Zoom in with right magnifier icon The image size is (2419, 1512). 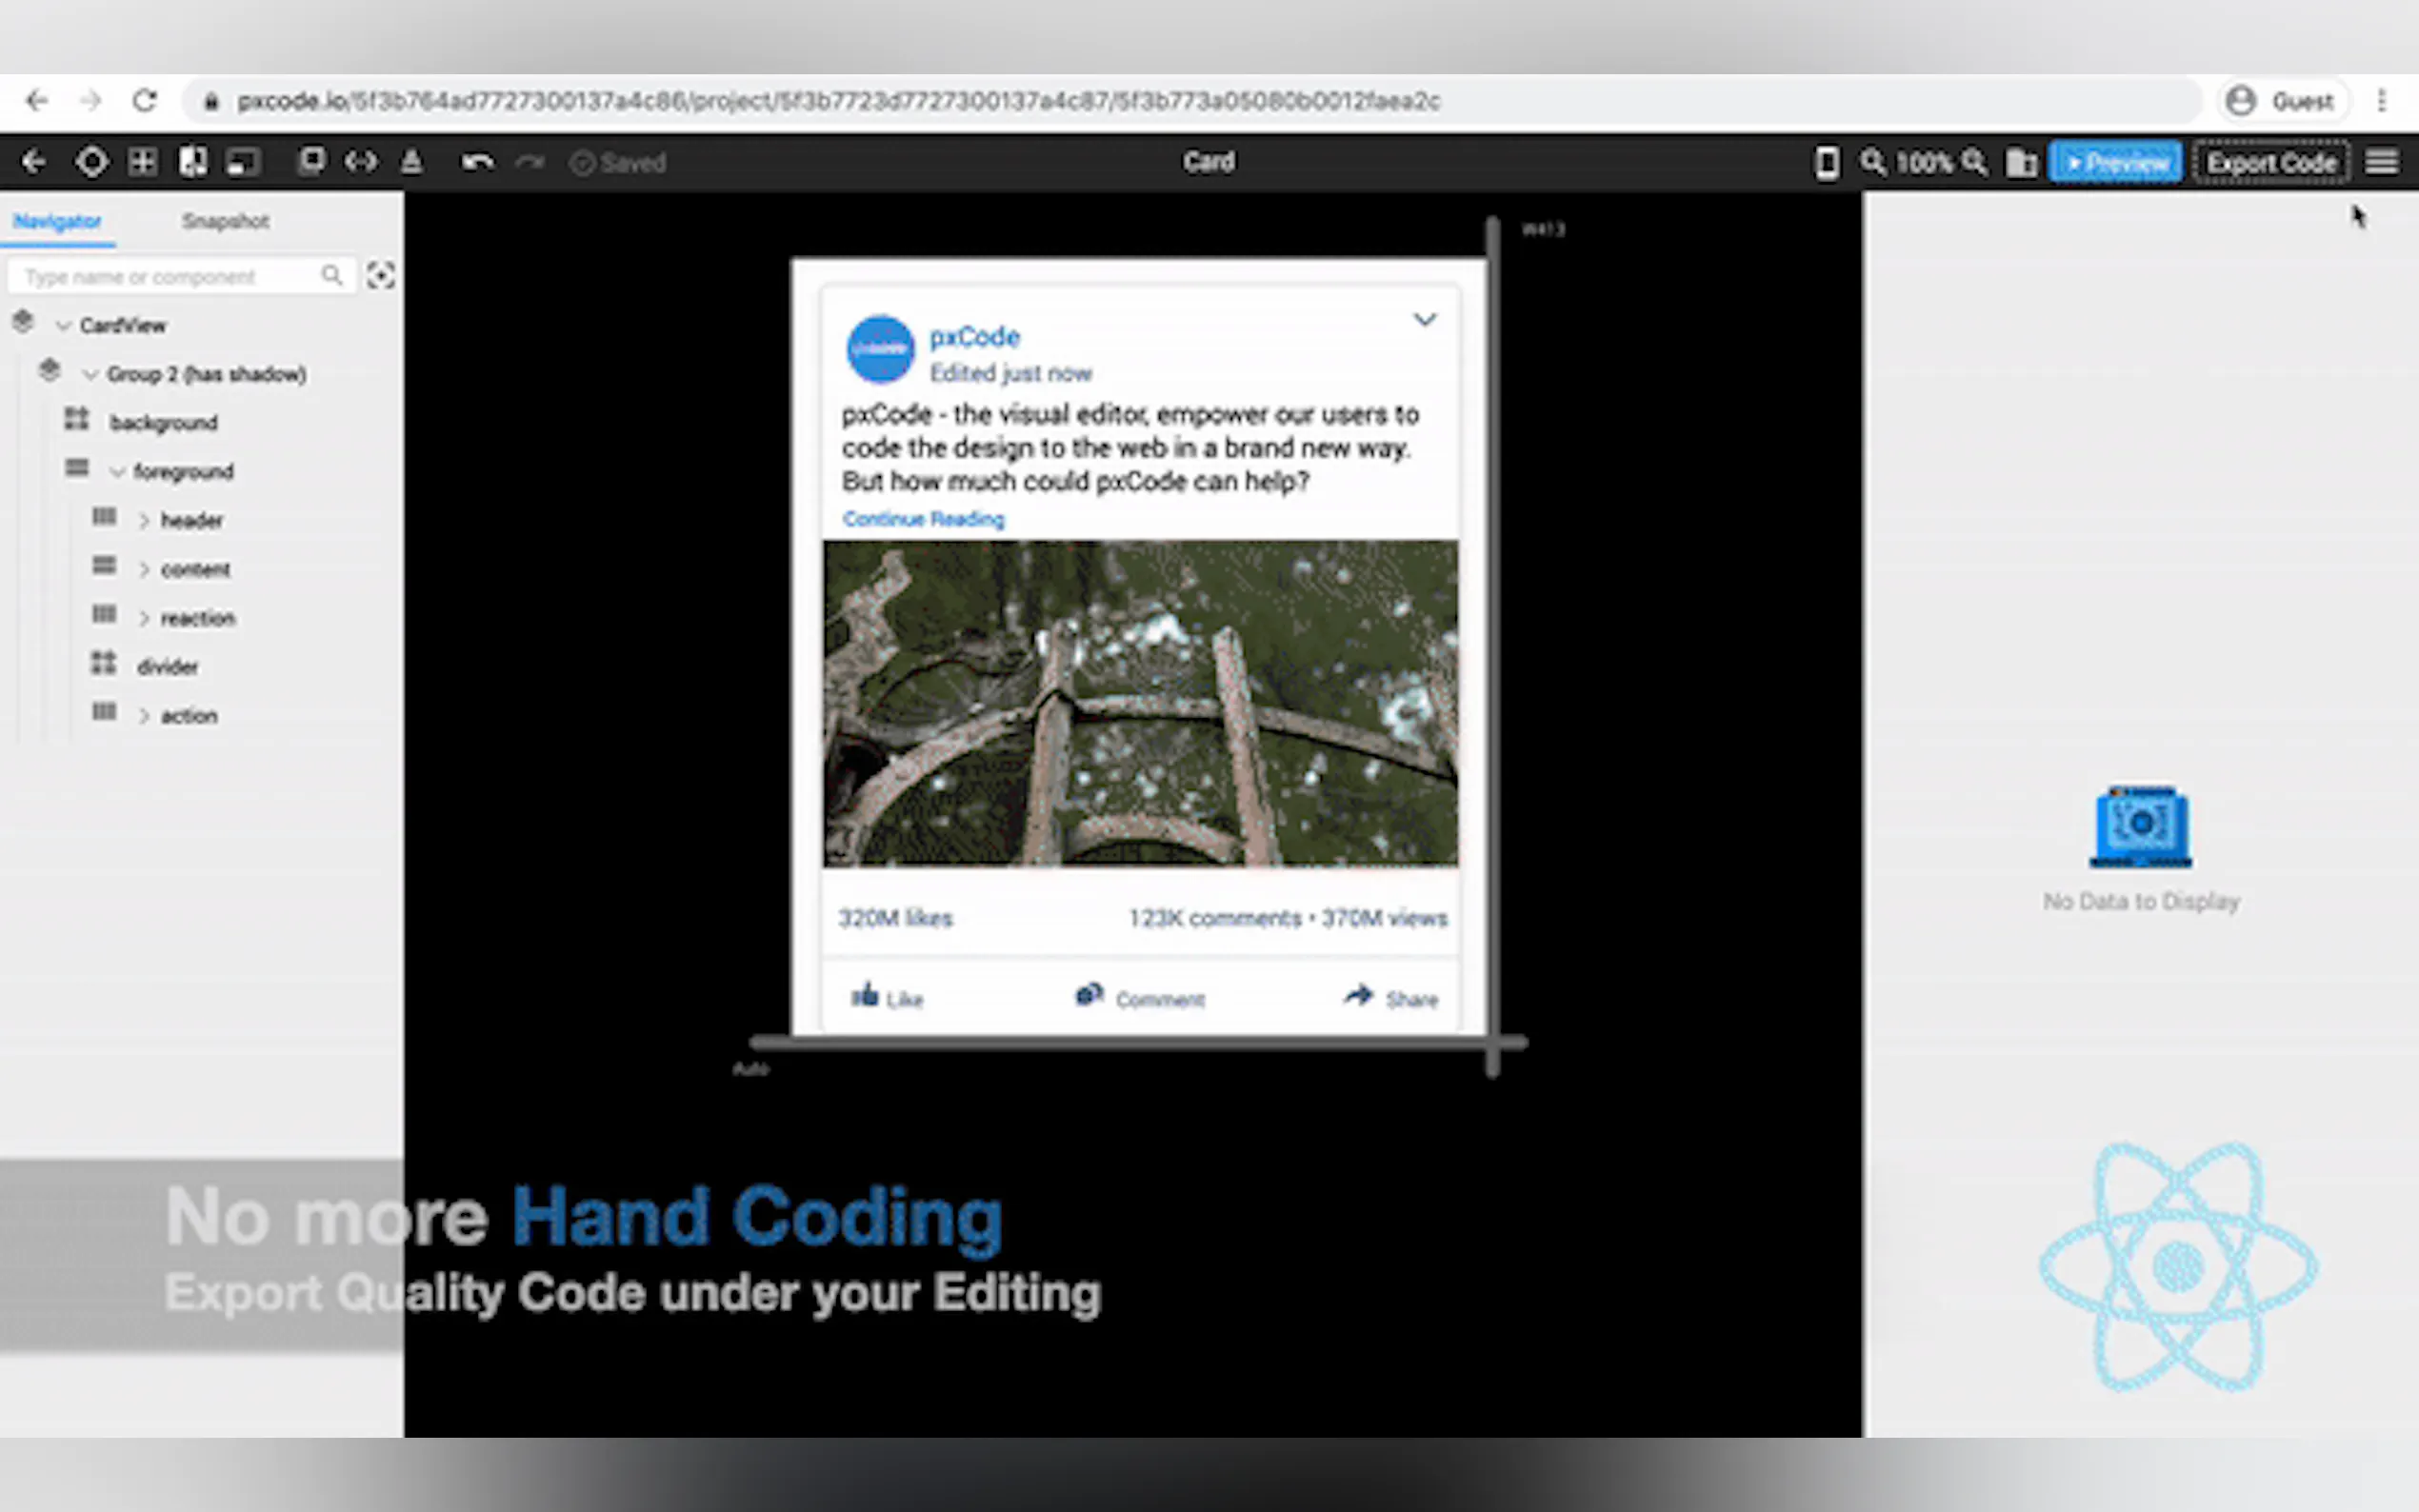pos(1974,162)
